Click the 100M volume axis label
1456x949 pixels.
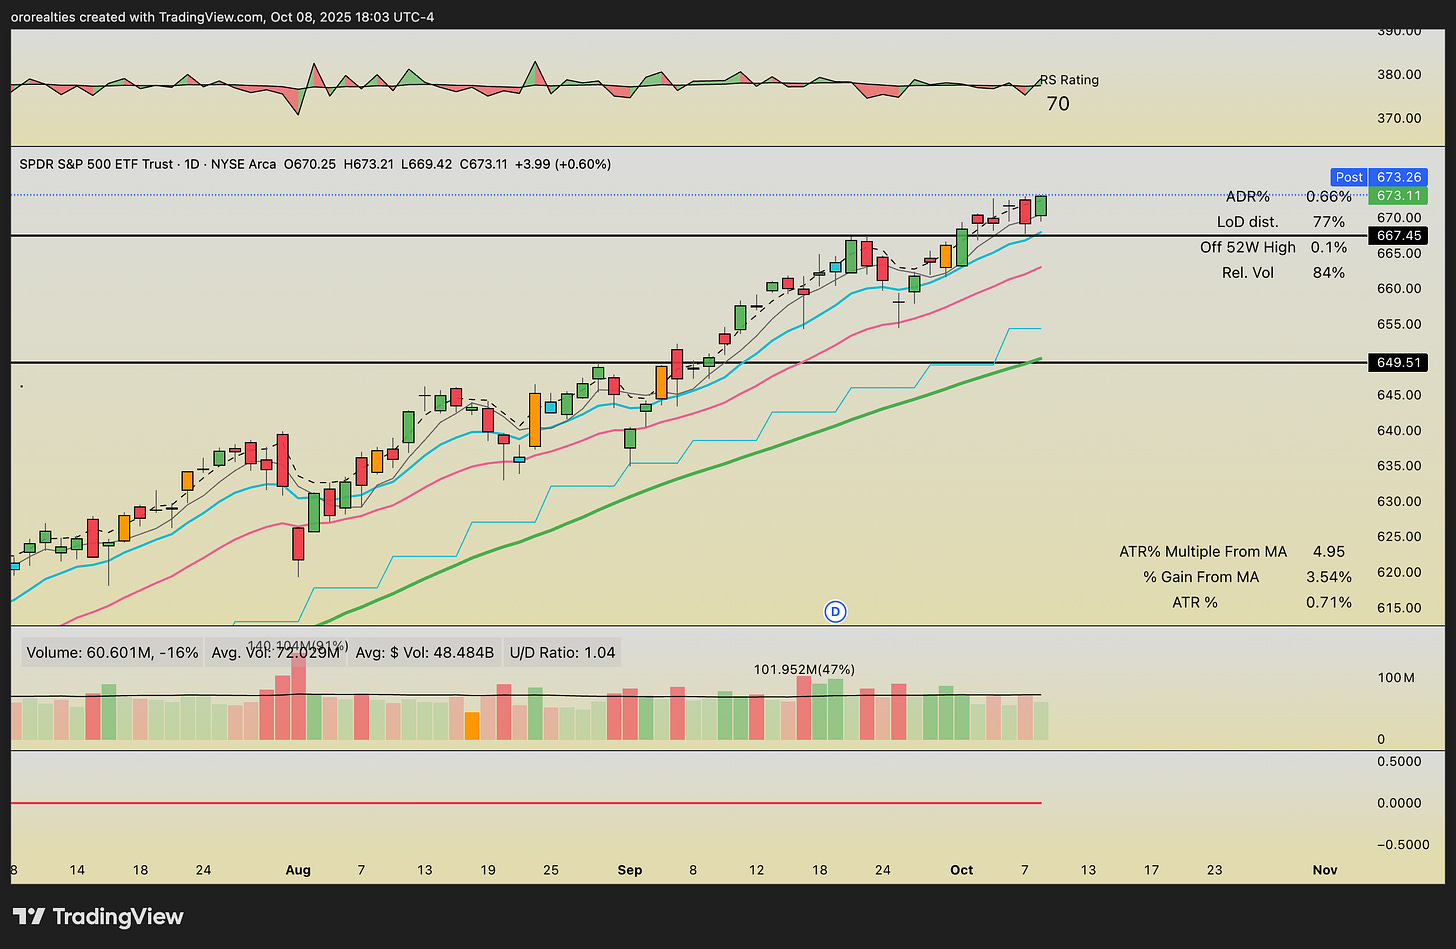1395,677
